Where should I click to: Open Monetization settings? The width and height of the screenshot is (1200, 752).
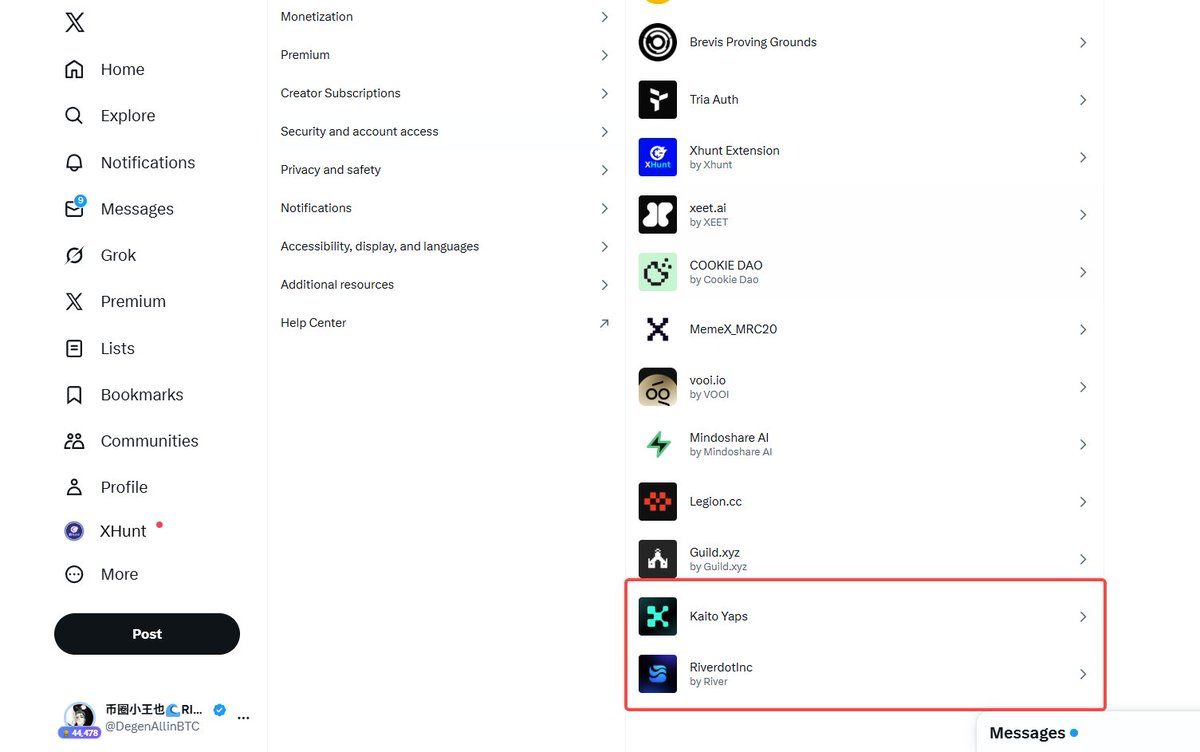click(446, 17)
